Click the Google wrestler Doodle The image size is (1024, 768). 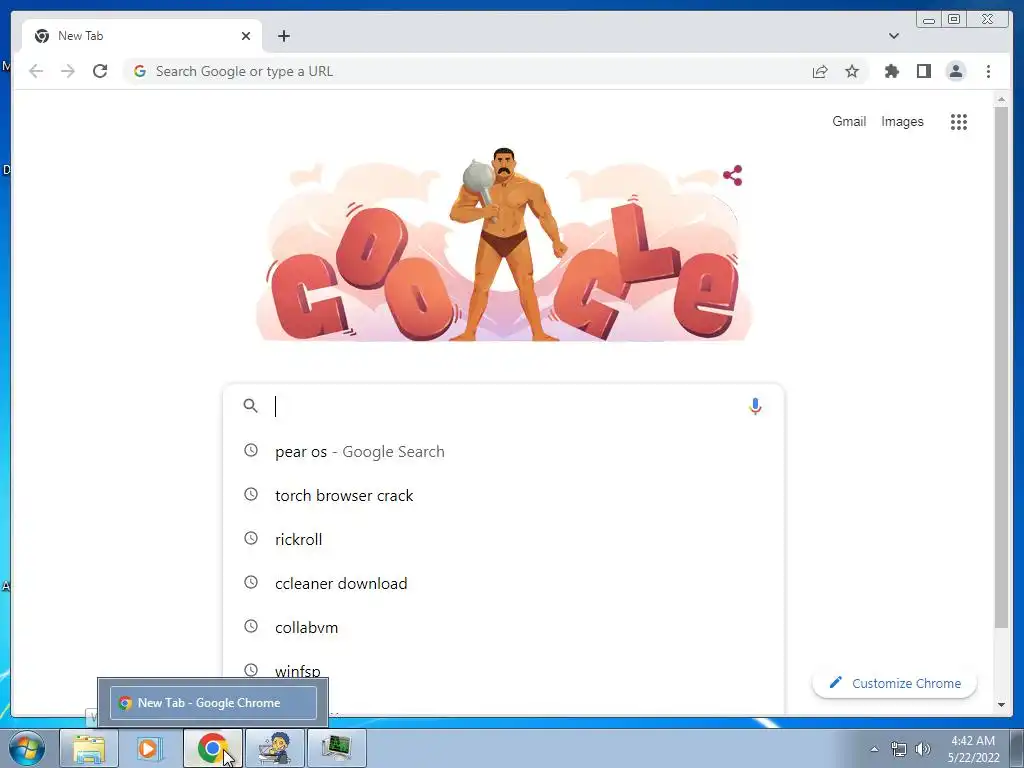coord(504,244)
